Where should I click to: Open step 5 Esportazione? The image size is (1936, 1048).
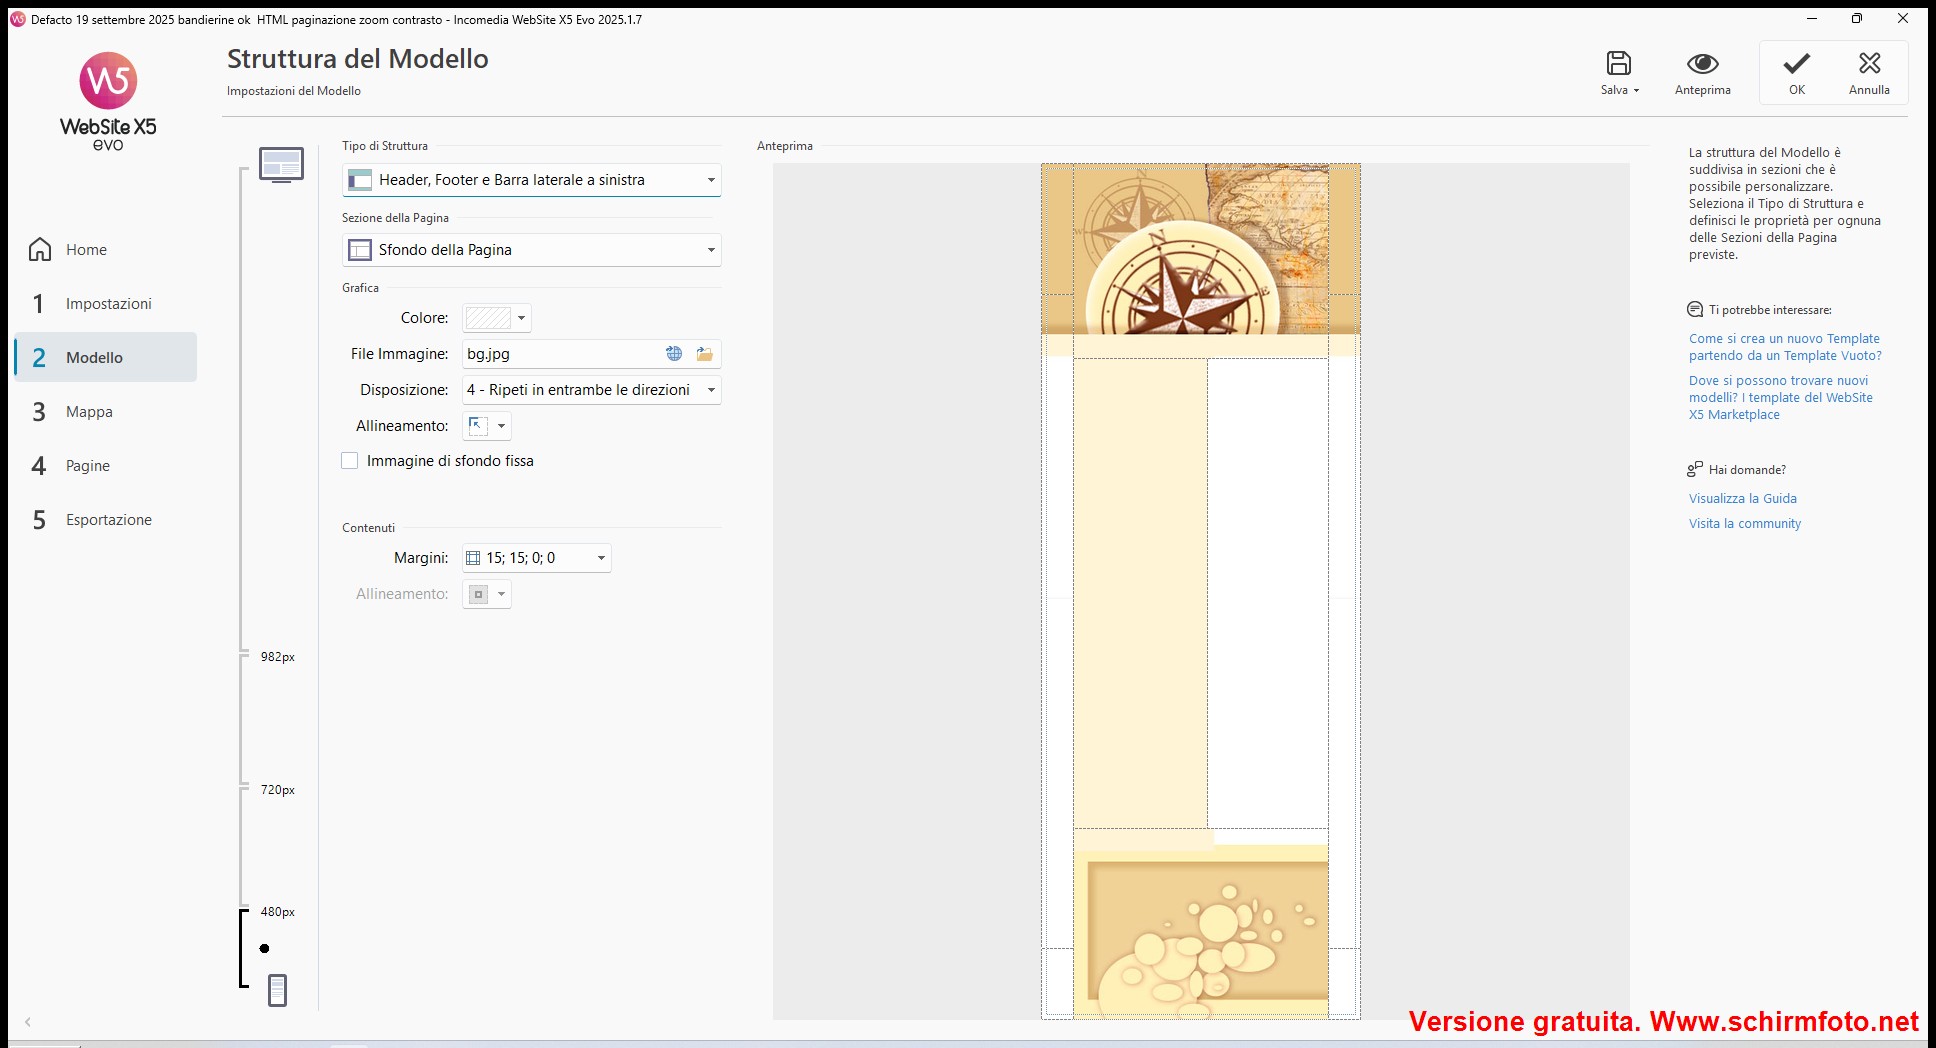tap(108, 520)
